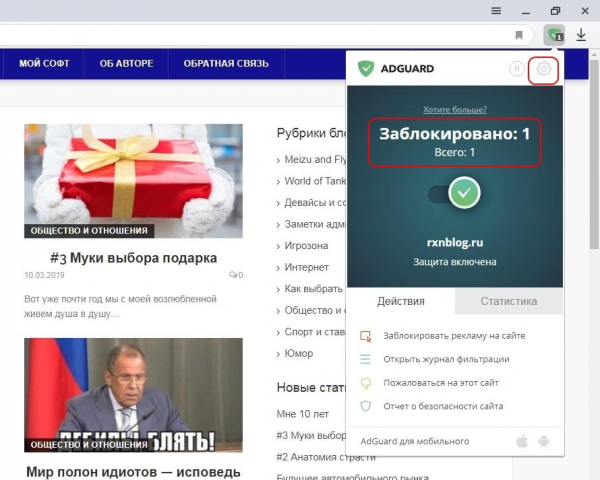Open the post title #3 Муки выбора подарка

click(x=133, y=258)
